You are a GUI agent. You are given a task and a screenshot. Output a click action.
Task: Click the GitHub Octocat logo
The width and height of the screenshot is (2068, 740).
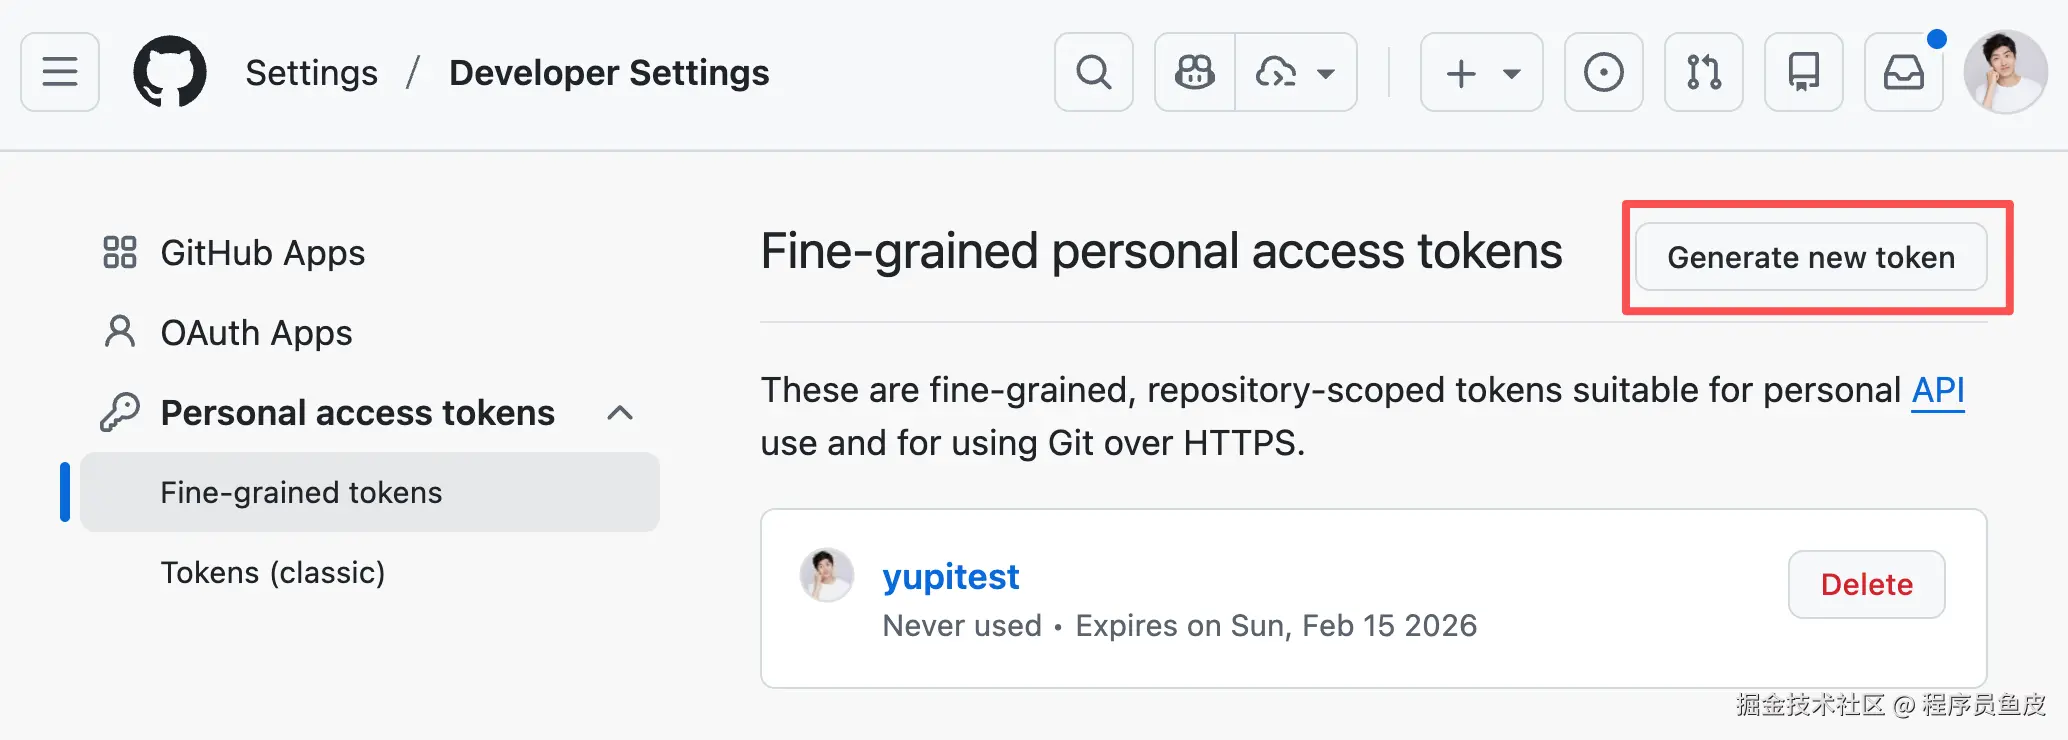170,72
